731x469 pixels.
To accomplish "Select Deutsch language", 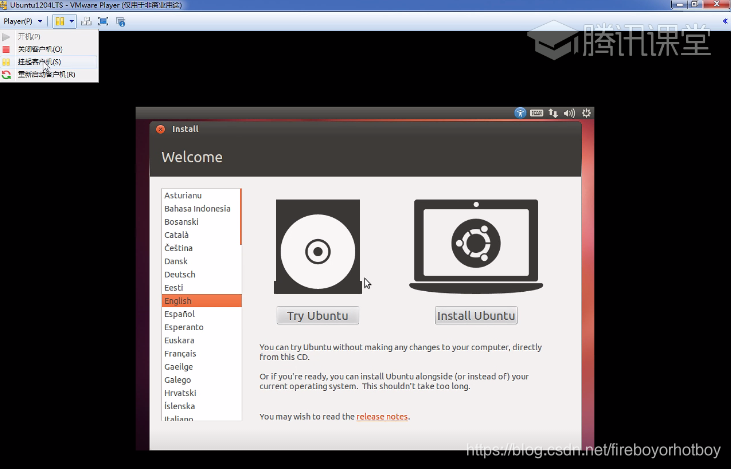I will [200, 274].
